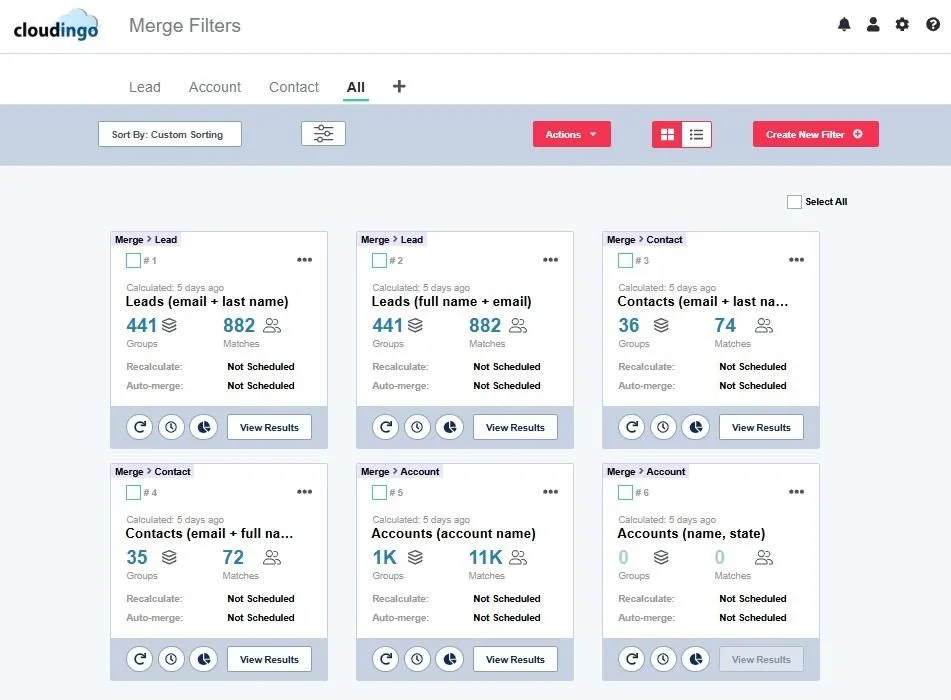The image size is (951, 700).
Task: Expand the Actions dropdown
Action: coord(571,135)
